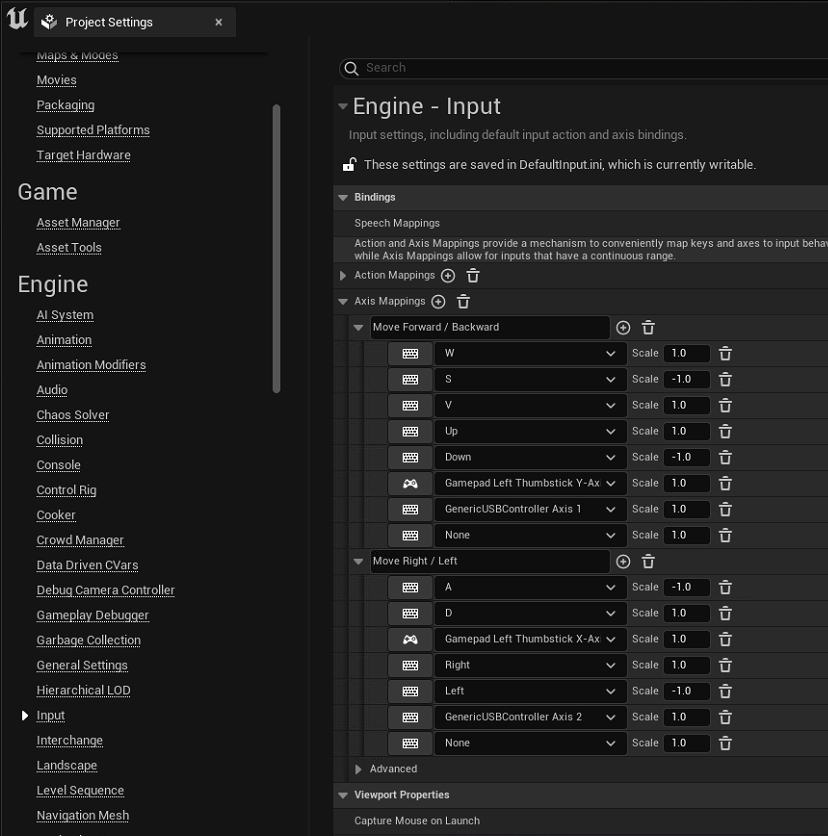828x836 pixels.
Task: Open the Asset Manager settings page
Action: pos(78,223)
